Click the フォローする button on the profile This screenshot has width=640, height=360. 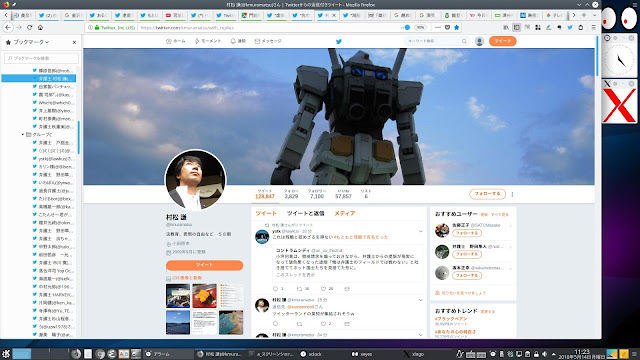coord(487,194)
